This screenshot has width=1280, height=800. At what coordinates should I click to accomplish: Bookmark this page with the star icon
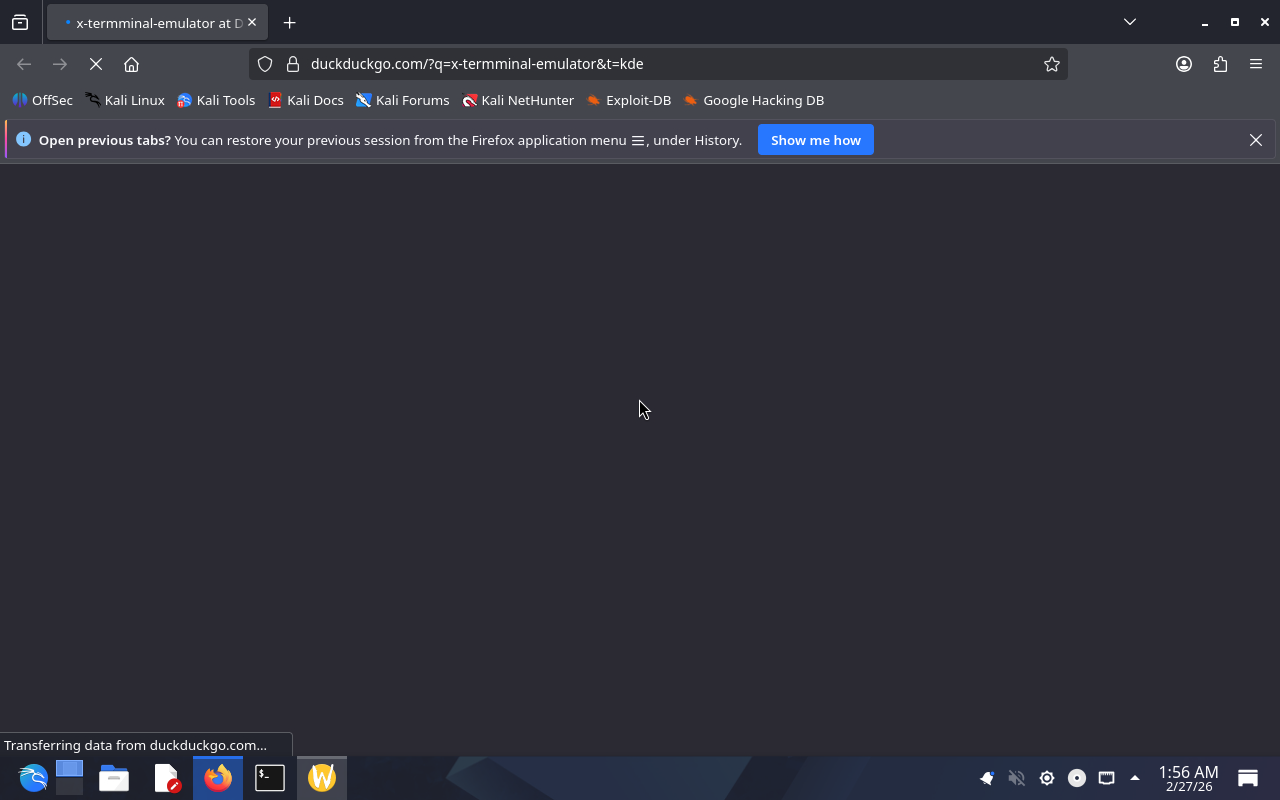pos(1051,64)
